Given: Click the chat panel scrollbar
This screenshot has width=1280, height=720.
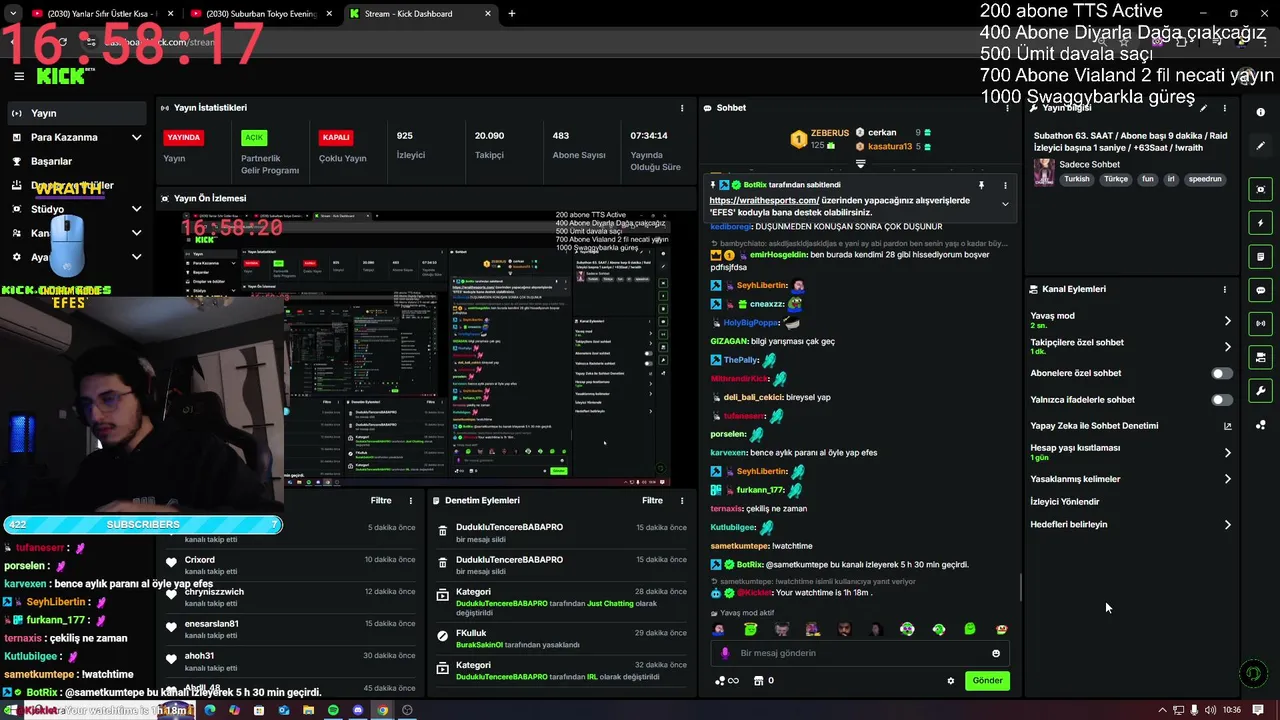Looking at the screenshot, I should click(x=1019, y=588).
